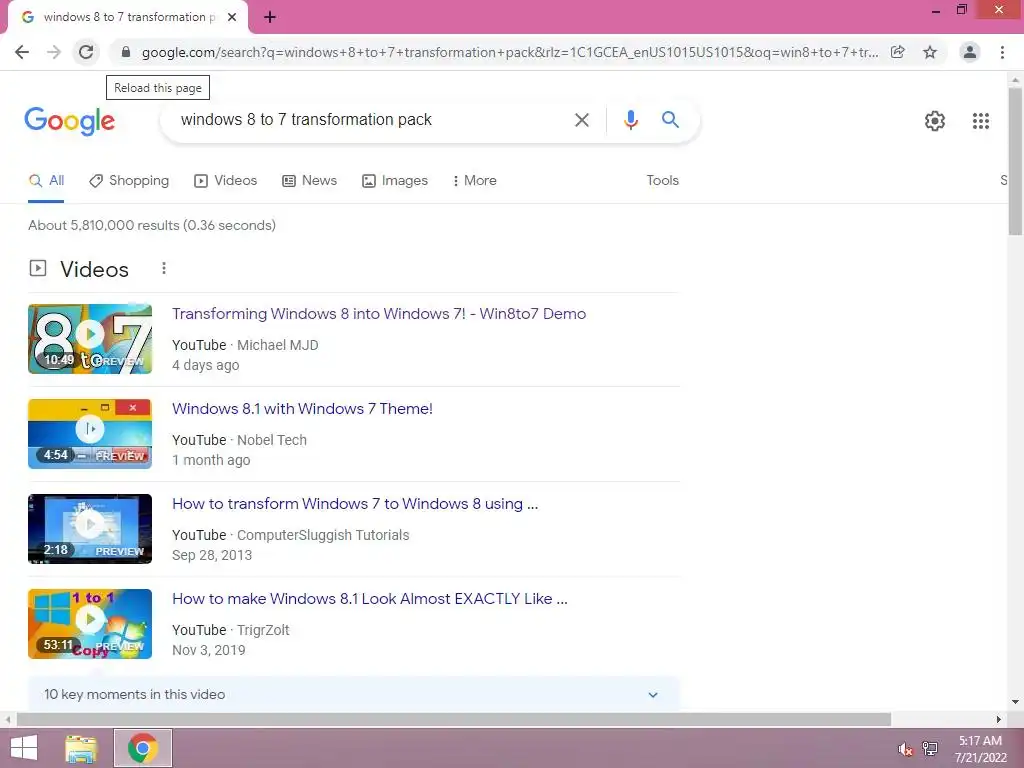
Task: Open Windows 8.1 with Windows 7 Theme link
Action: point(302,409)
